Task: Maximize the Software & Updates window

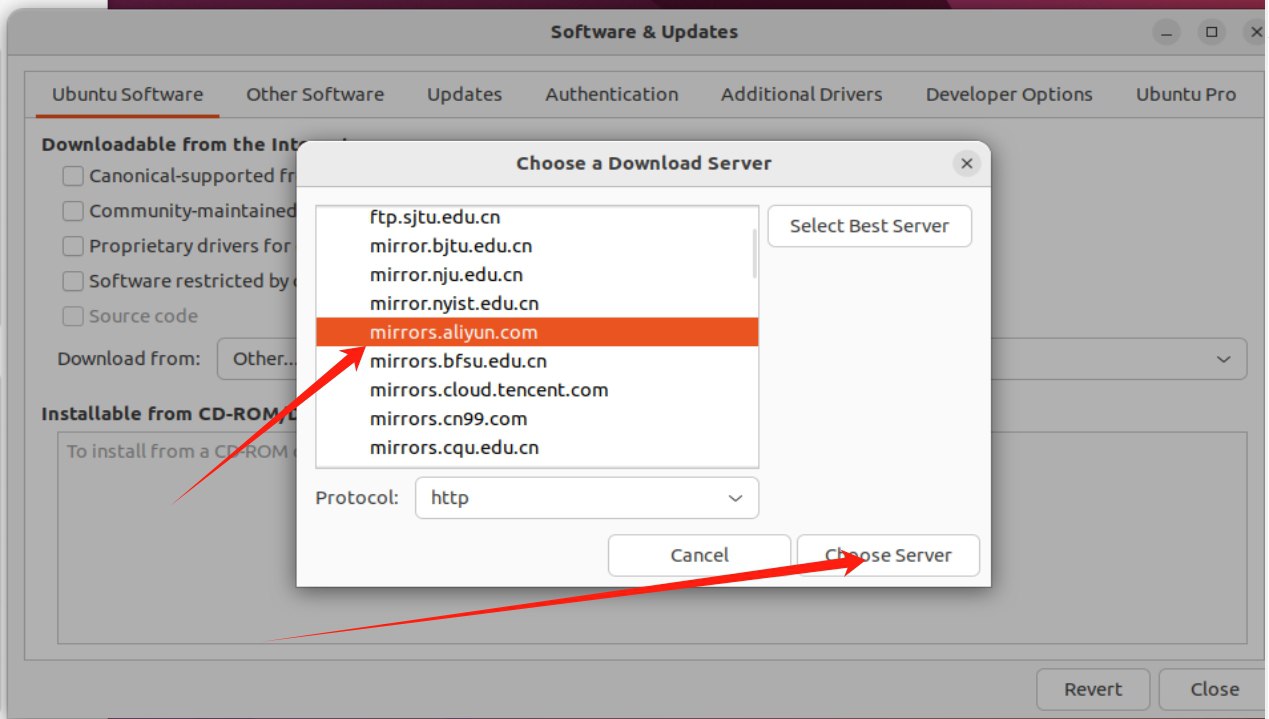Action: 1211,32
